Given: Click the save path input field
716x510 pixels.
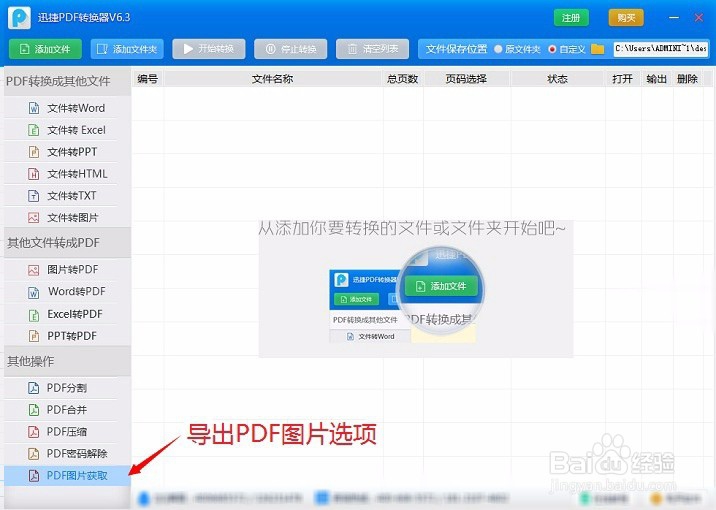Looking at the screenshot, I should click(661, 48).
